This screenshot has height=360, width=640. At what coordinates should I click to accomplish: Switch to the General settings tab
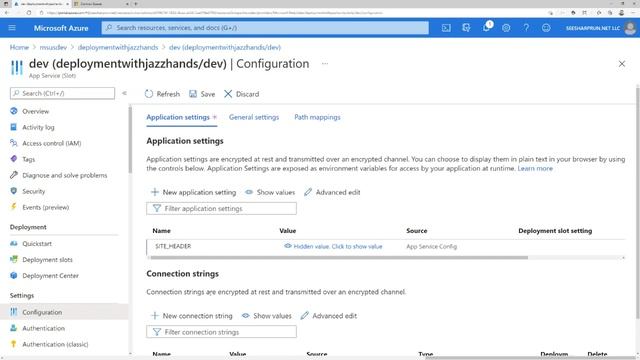[254, 117]
